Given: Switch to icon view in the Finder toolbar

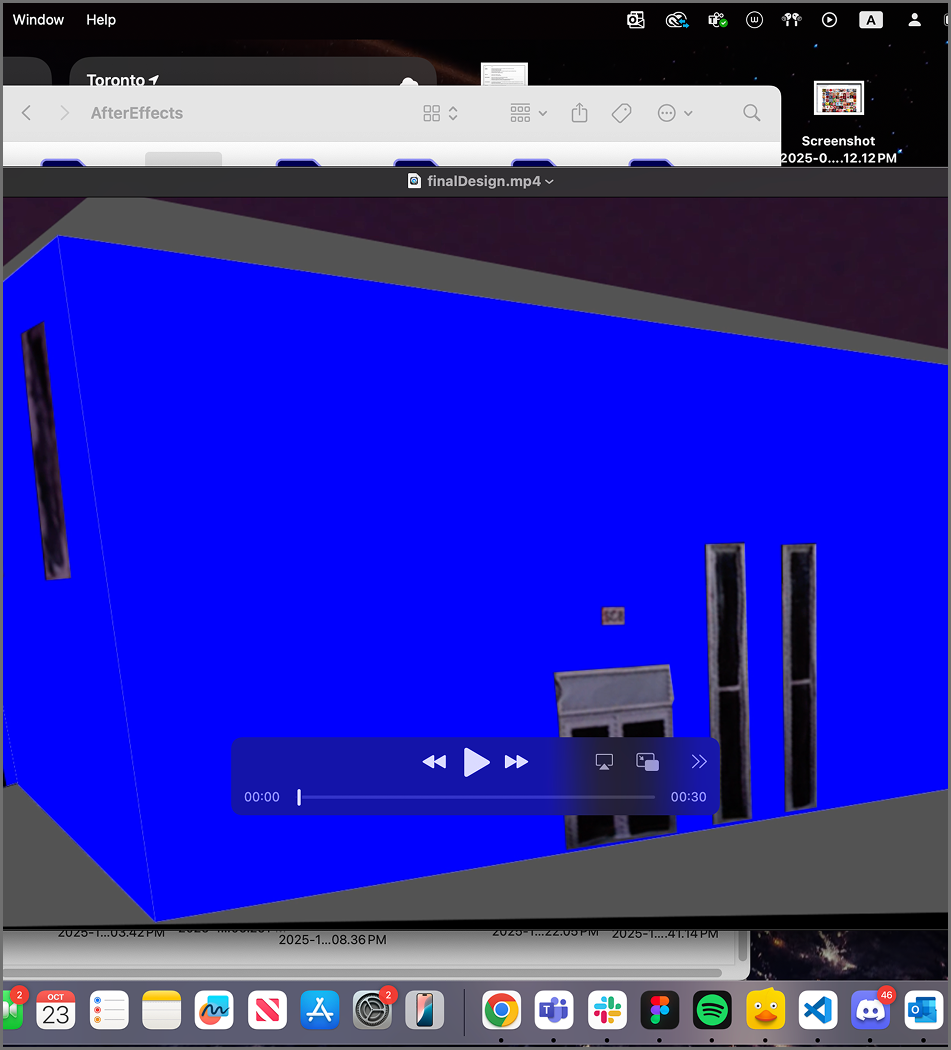Looking at the screenshot, I should click(430, 113).
